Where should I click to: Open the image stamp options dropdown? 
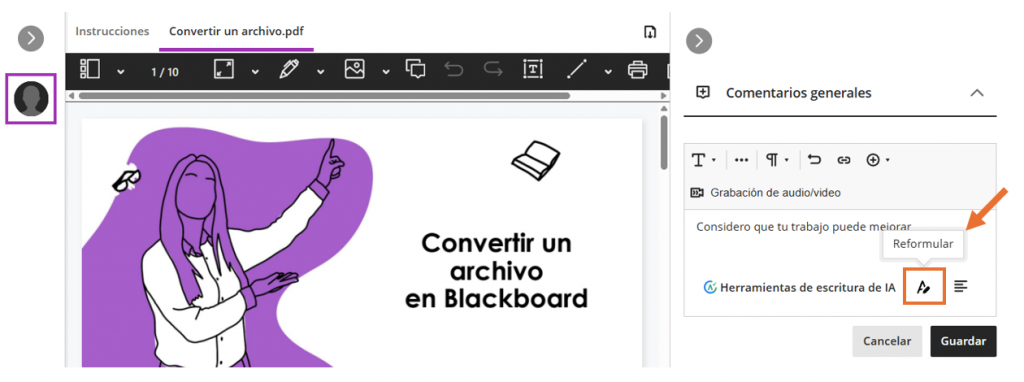(386, 71)
